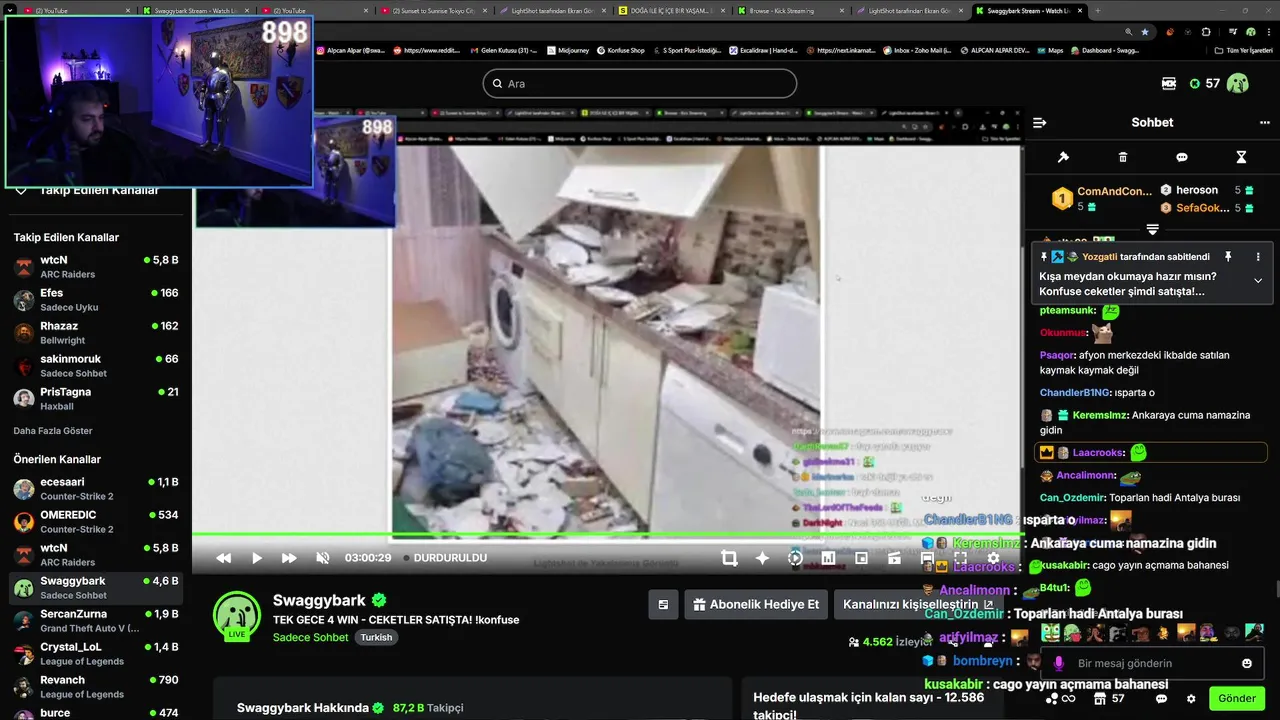Click the 'Turkish' language tag
This screenshot has height=720, width=1280.
377,637
